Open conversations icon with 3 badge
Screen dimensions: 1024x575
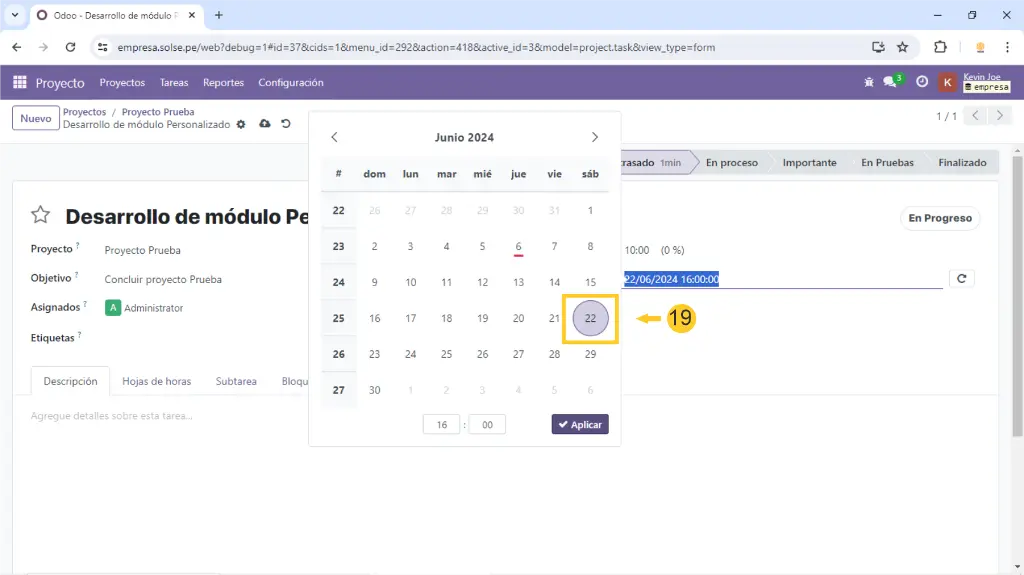890,83
